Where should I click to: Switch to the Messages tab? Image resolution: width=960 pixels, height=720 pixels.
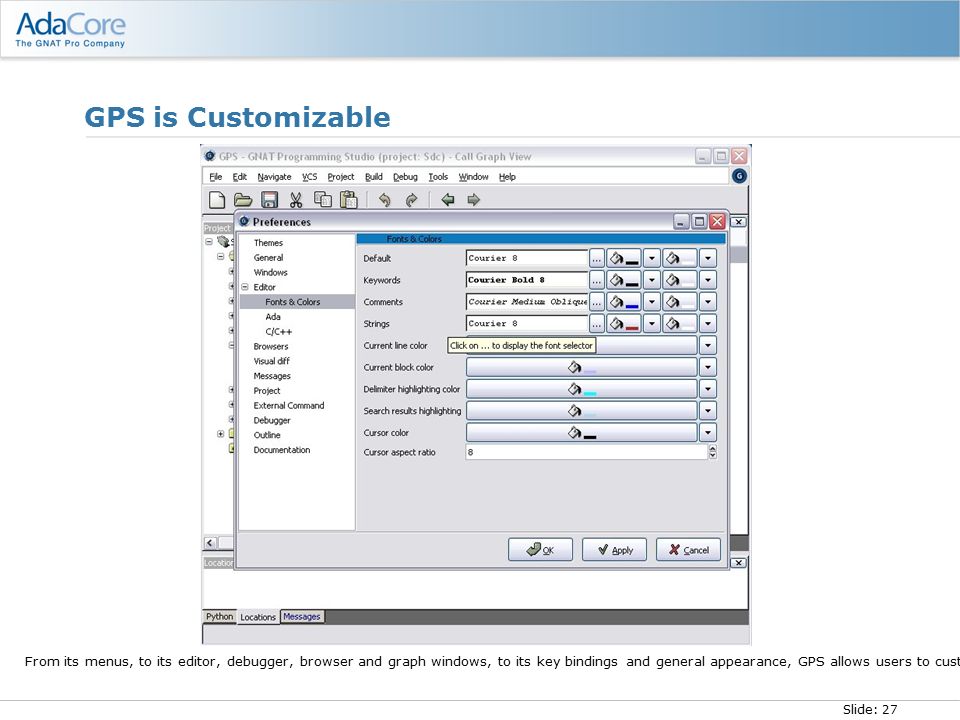tap(302, 617)
